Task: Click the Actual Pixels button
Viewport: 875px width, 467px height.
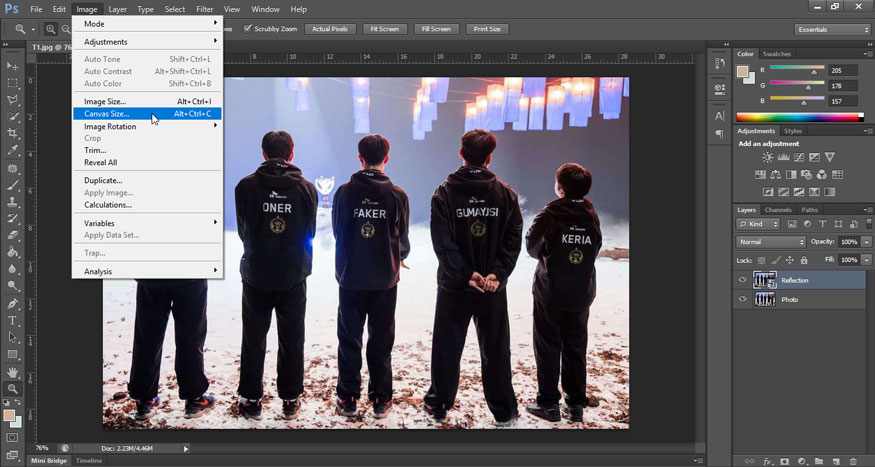Action: [330, 29]
